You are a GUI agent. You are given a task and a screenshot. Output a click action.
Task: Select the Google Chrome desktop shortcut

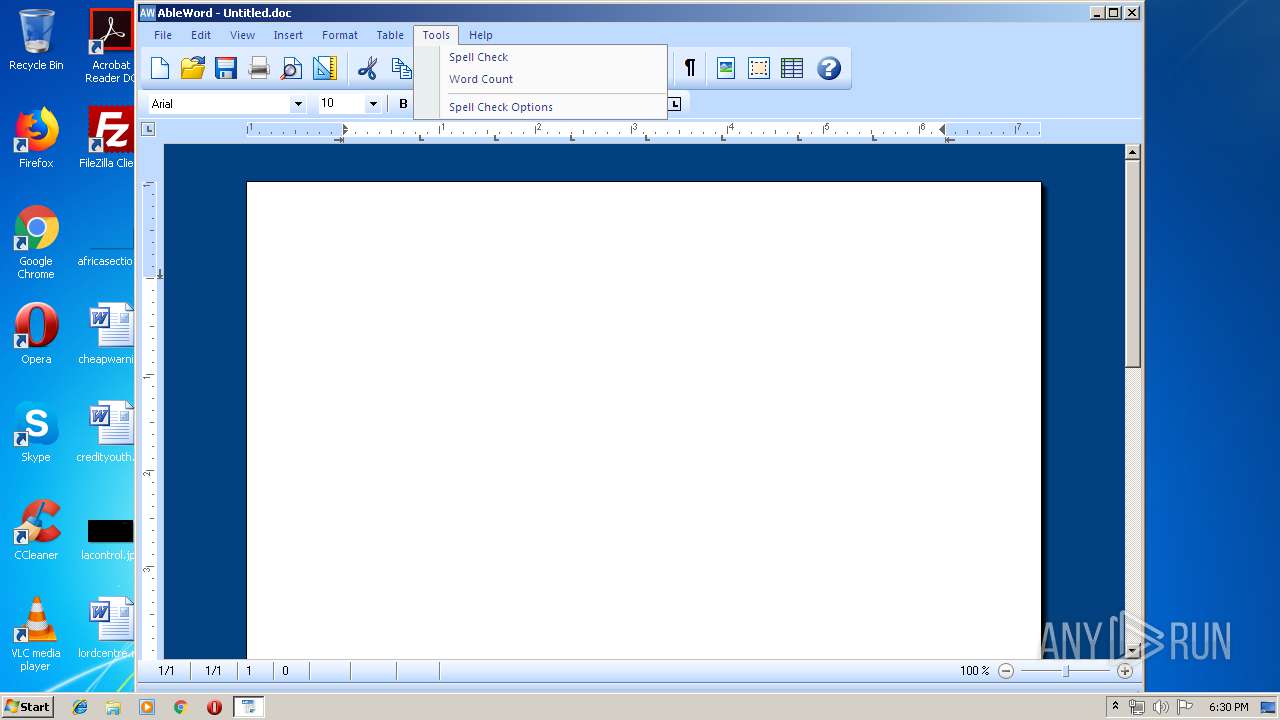36,242
